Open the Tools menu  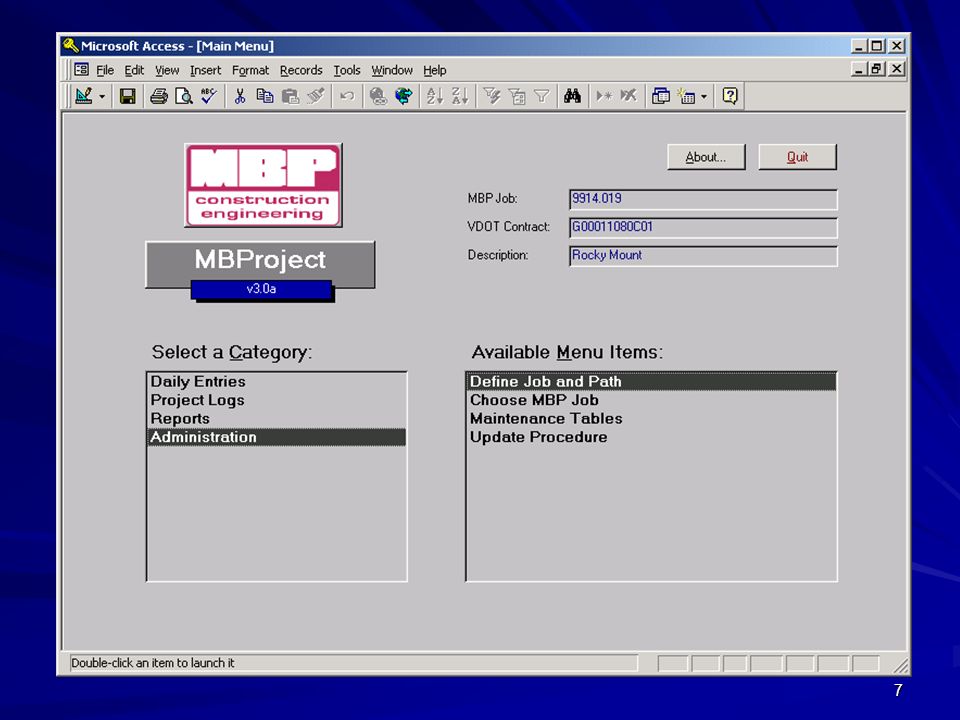pos(347,70)
